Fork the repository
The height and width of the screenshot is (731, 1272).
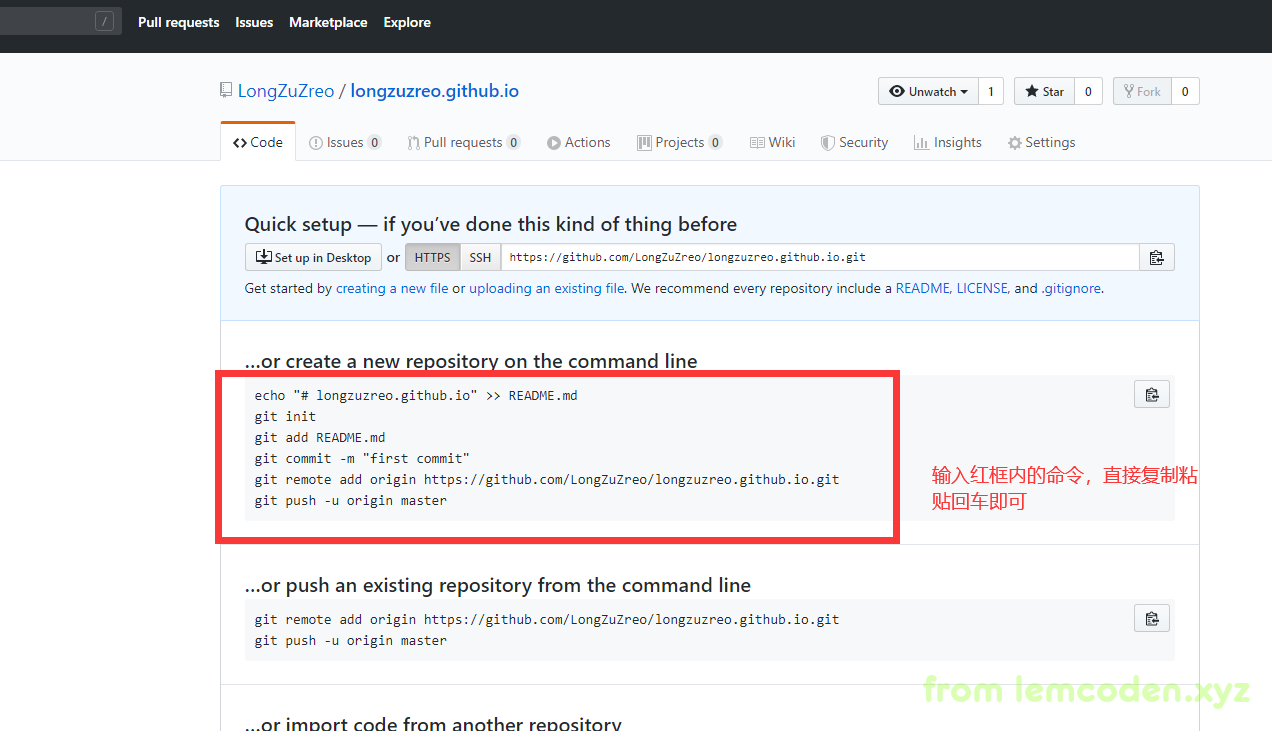[x=1141, y=91]
